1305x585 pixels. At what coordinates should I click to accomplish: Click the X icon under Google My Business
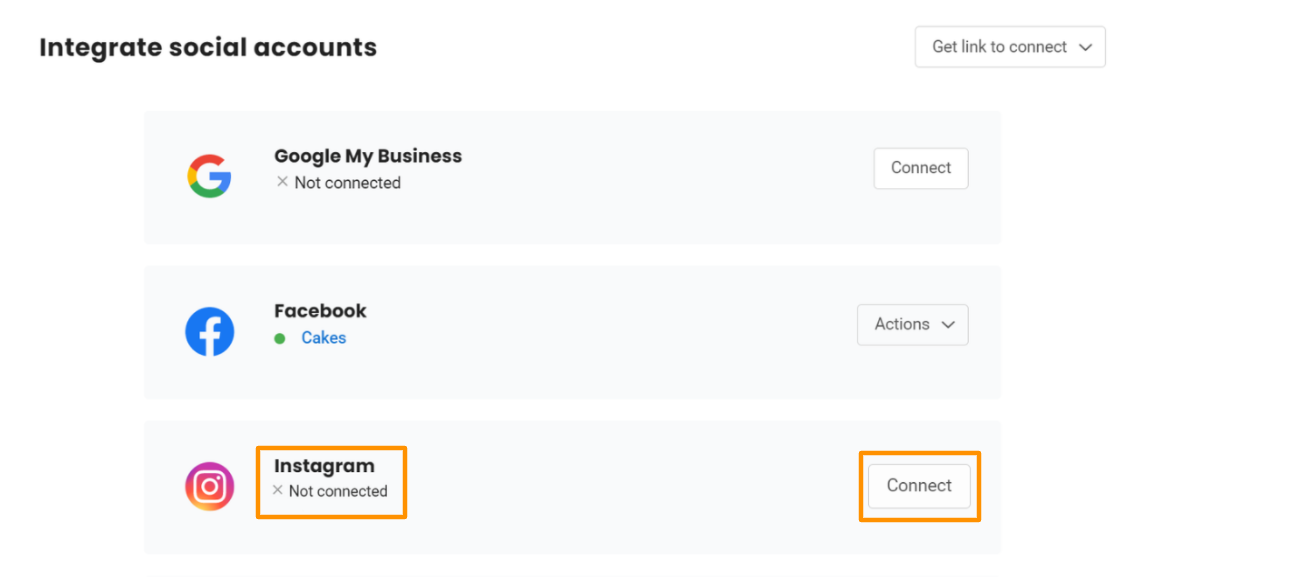tap(282, 182)
